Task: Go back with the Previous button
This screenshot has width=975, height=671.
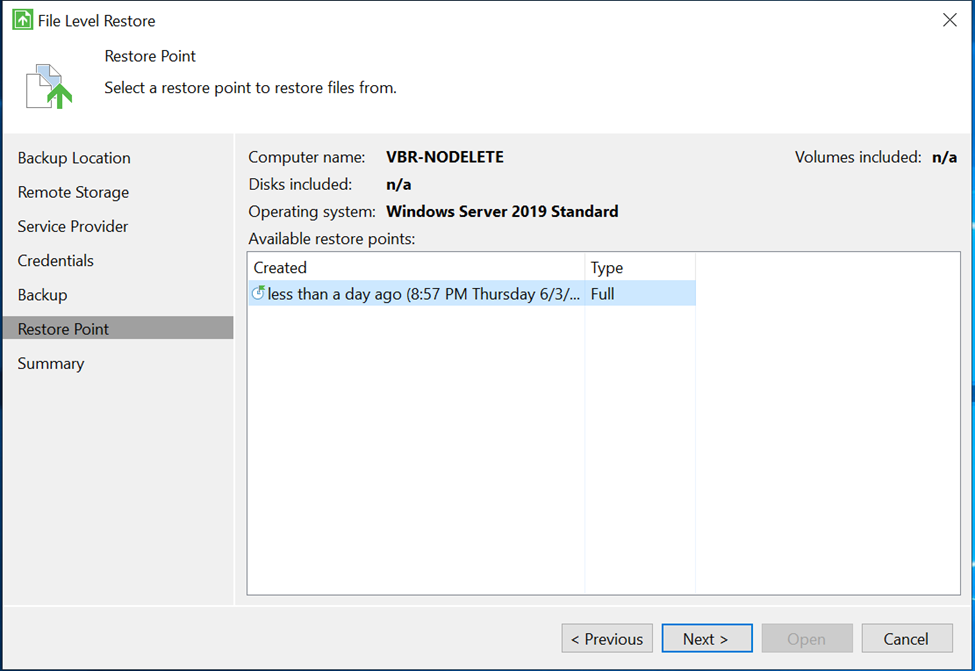Action: click(x=607, y=639)
